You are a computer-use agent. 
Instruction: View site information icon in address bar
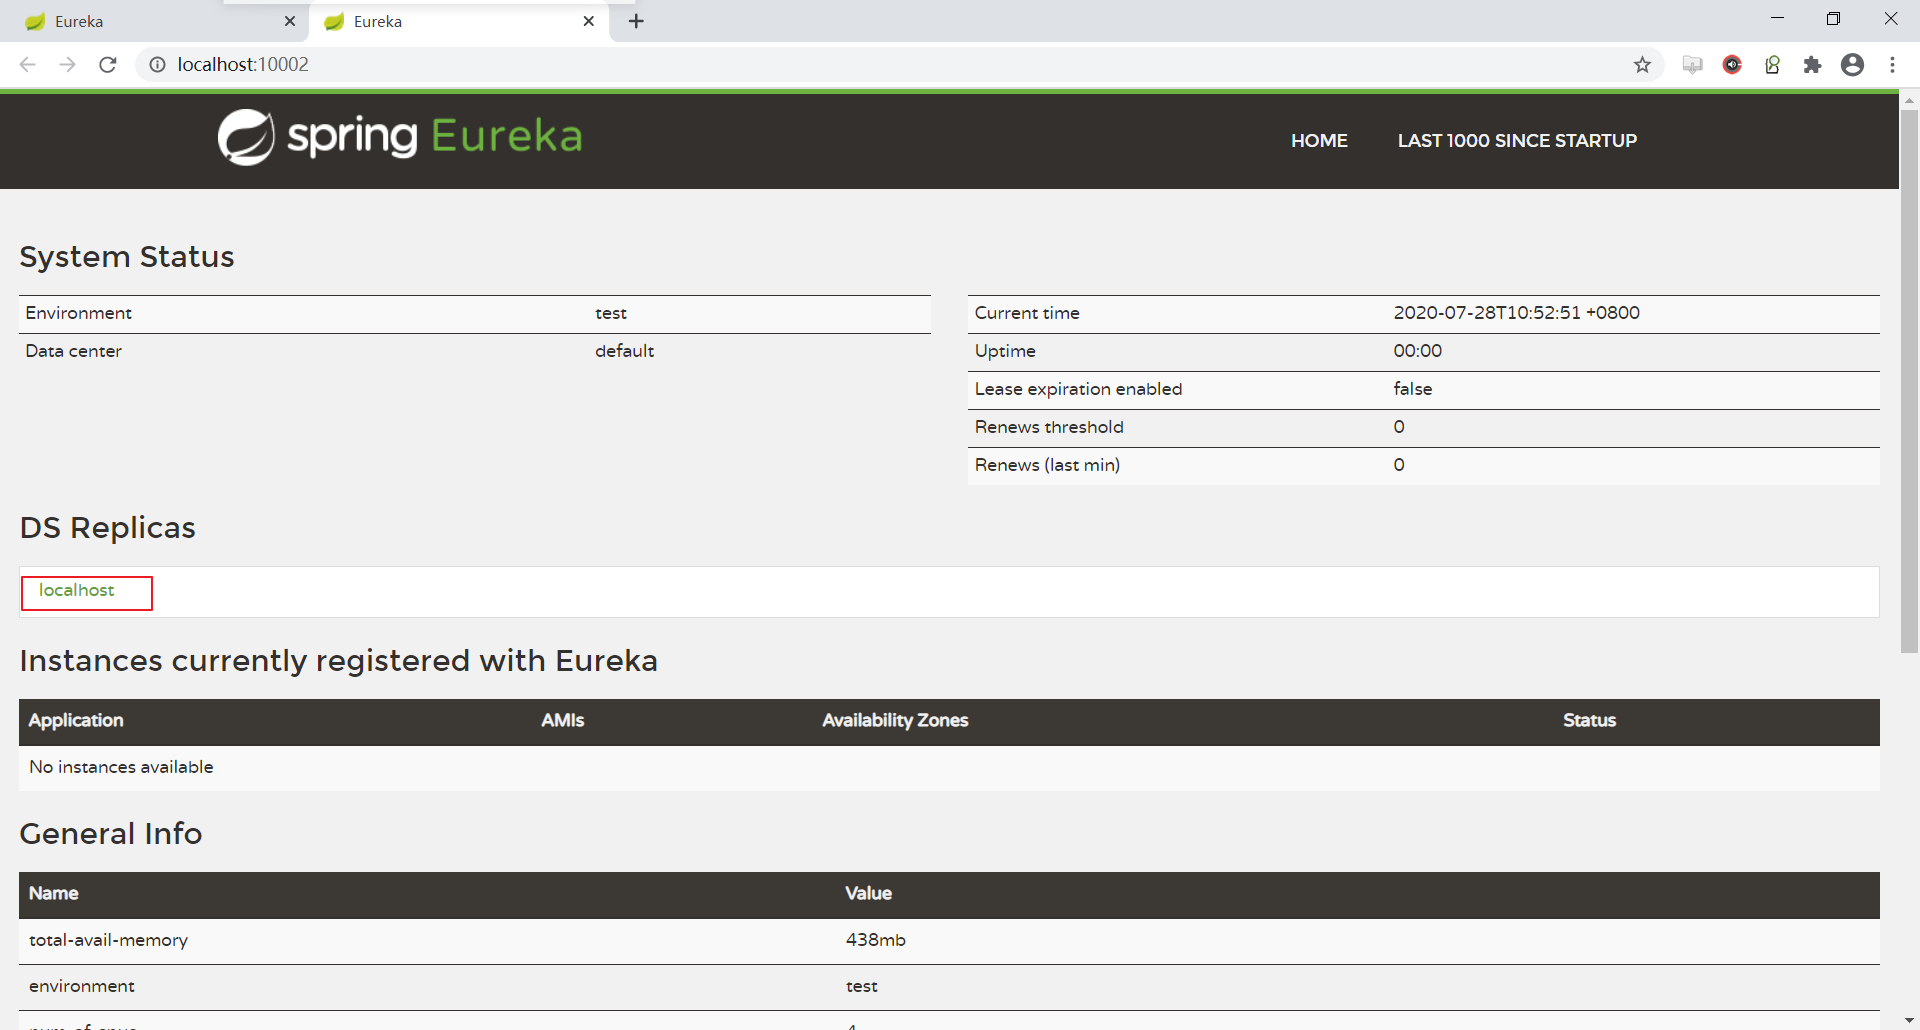(x=157, y=65)
